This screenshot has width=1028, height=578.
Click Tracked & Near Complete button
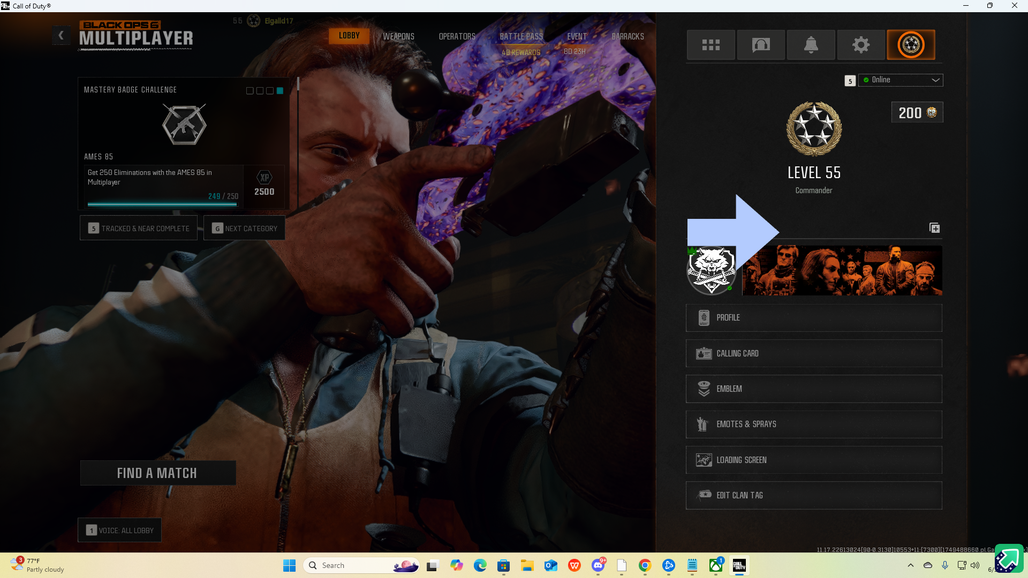click(x=138, y=228)
